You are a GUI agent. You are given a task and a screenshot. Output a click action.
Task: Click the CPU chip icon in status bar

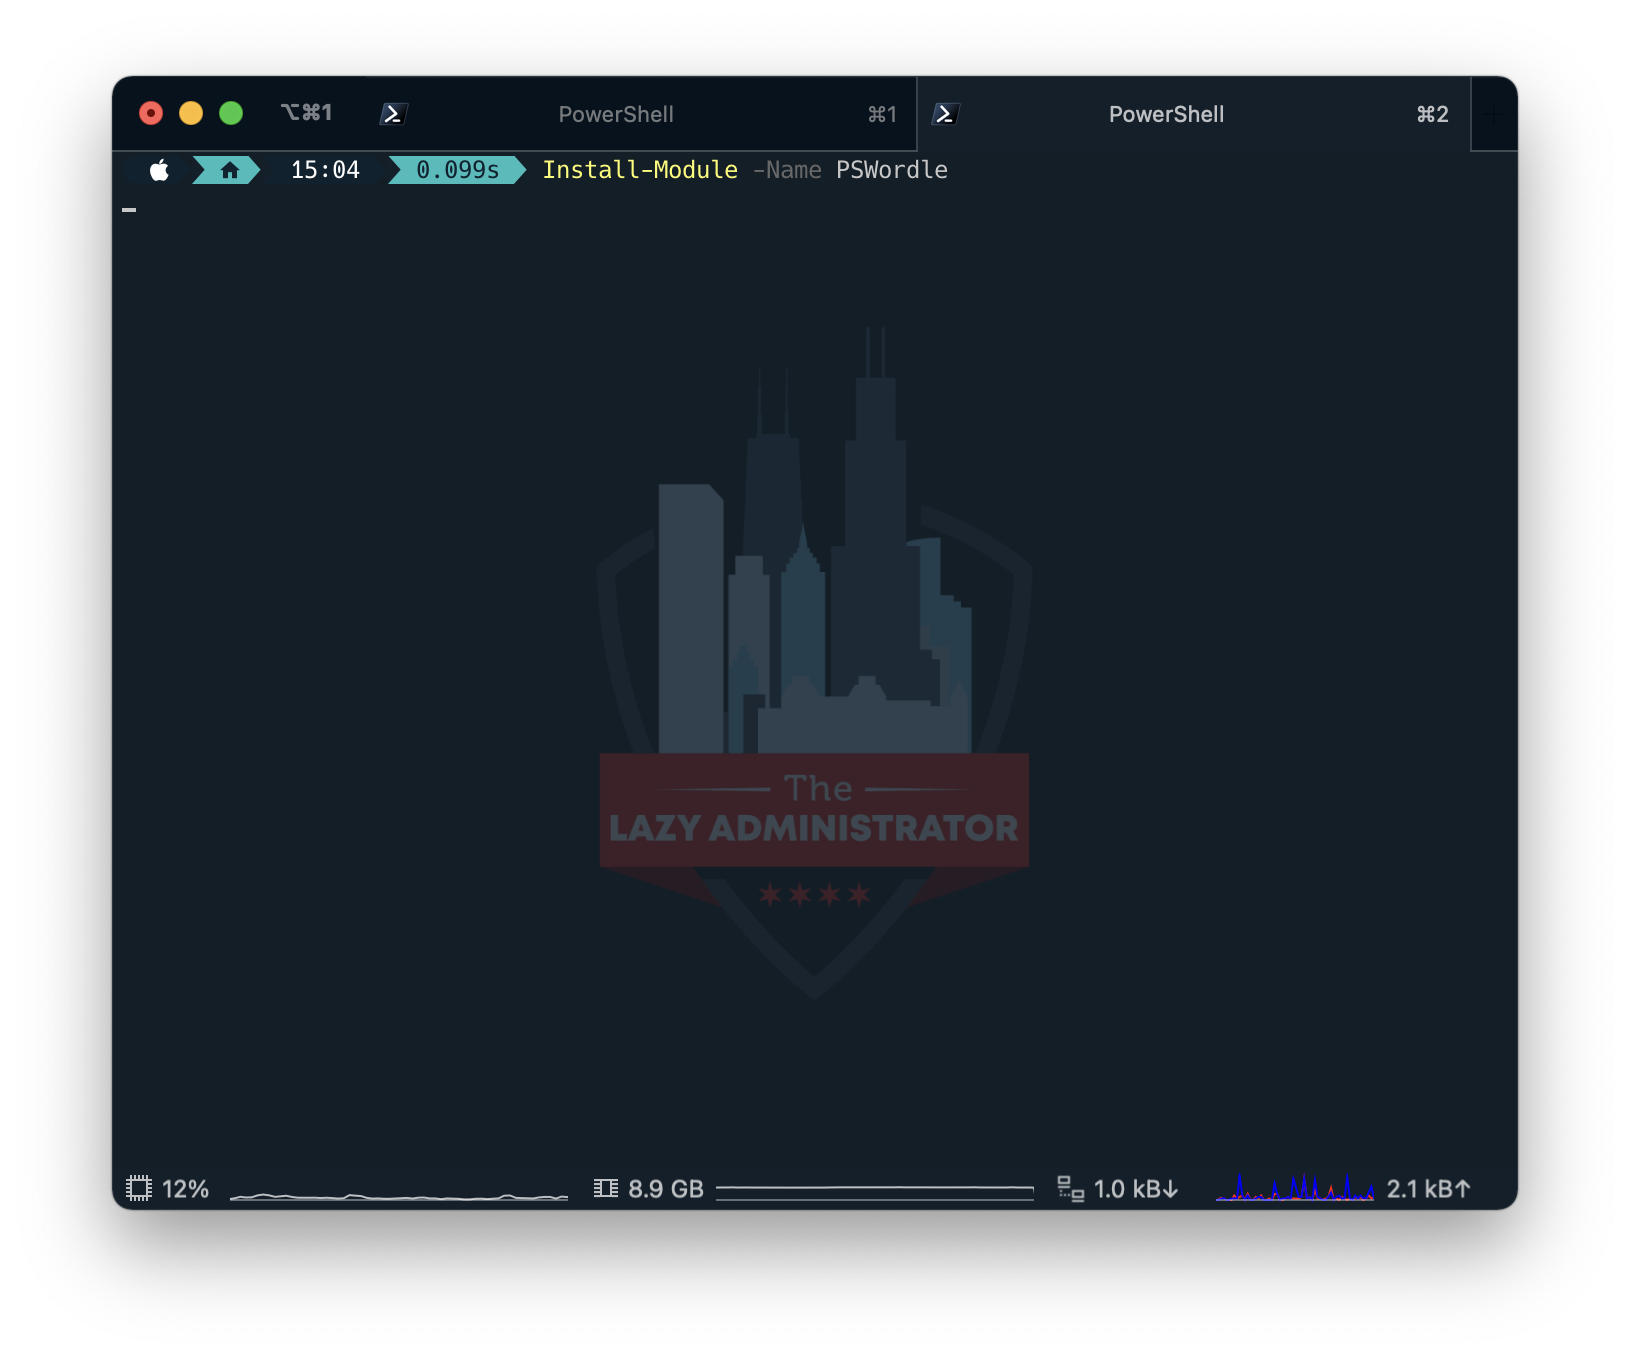(139, 1188)
